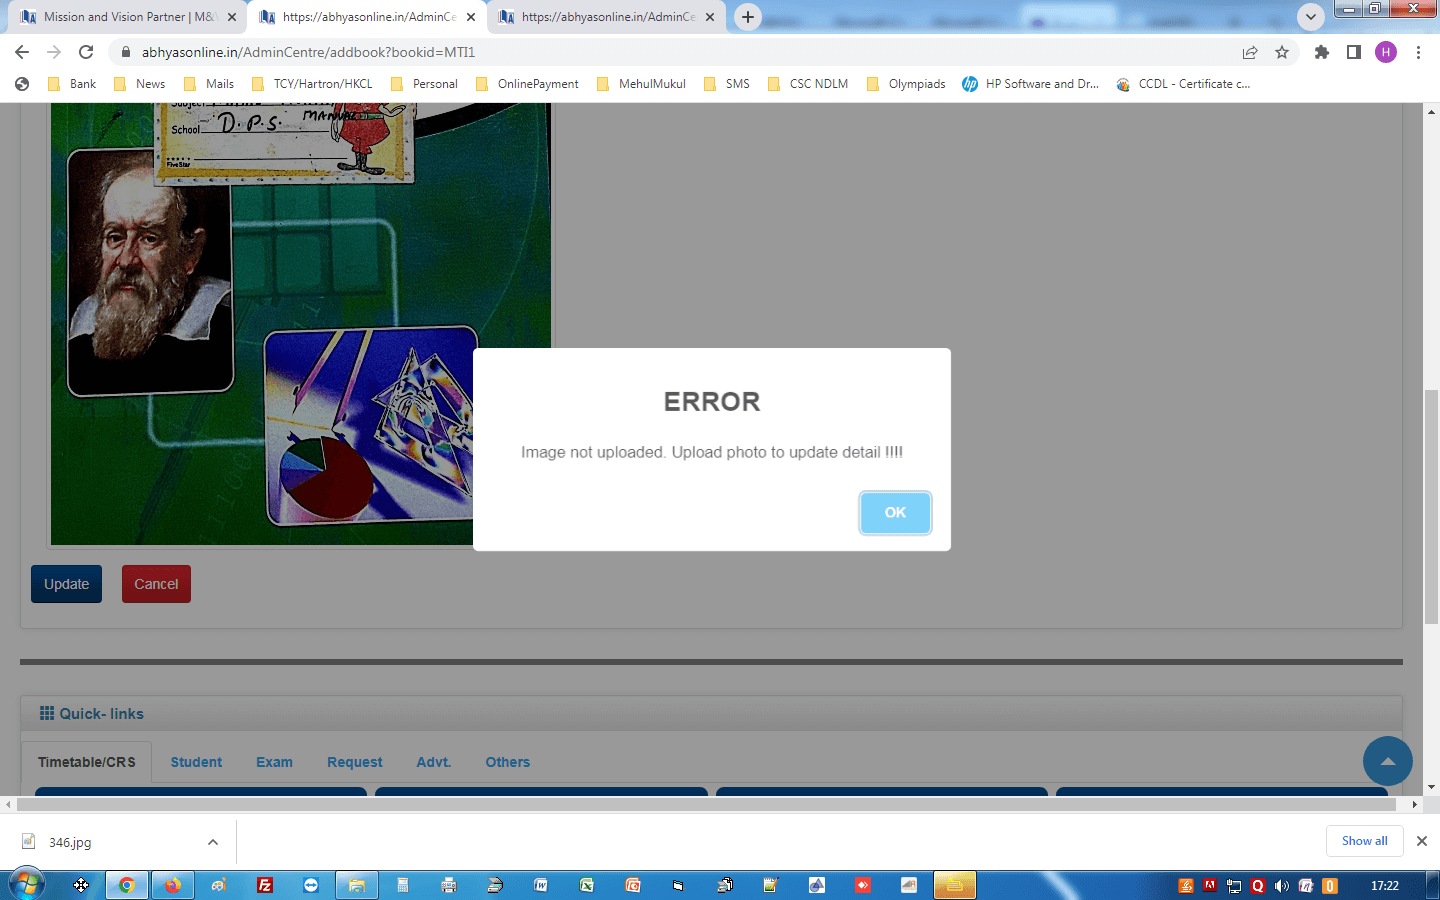Toggle the Chrome side panel icon

[1353, 52]
